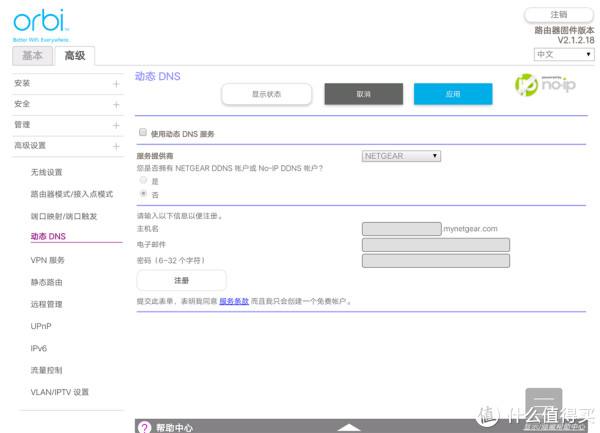This screenshot has width=600, height=433.
Task: Switch to the 基本 tab
Action: pyautogui.click(x=33, y=56)
